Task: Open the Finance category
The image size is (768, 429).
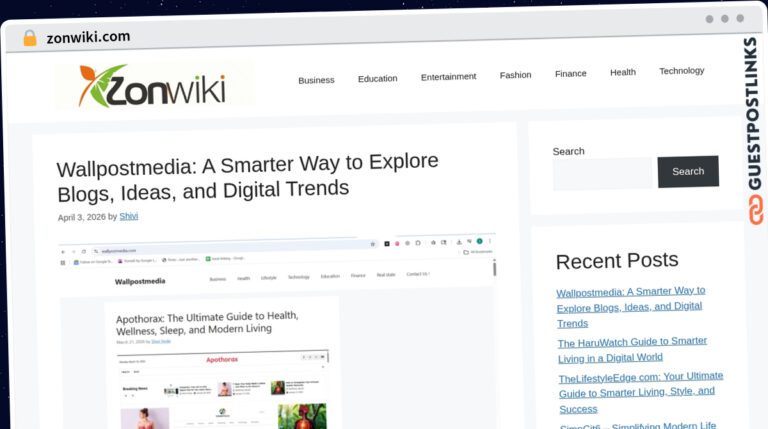Action: click(x=571, y=73)
